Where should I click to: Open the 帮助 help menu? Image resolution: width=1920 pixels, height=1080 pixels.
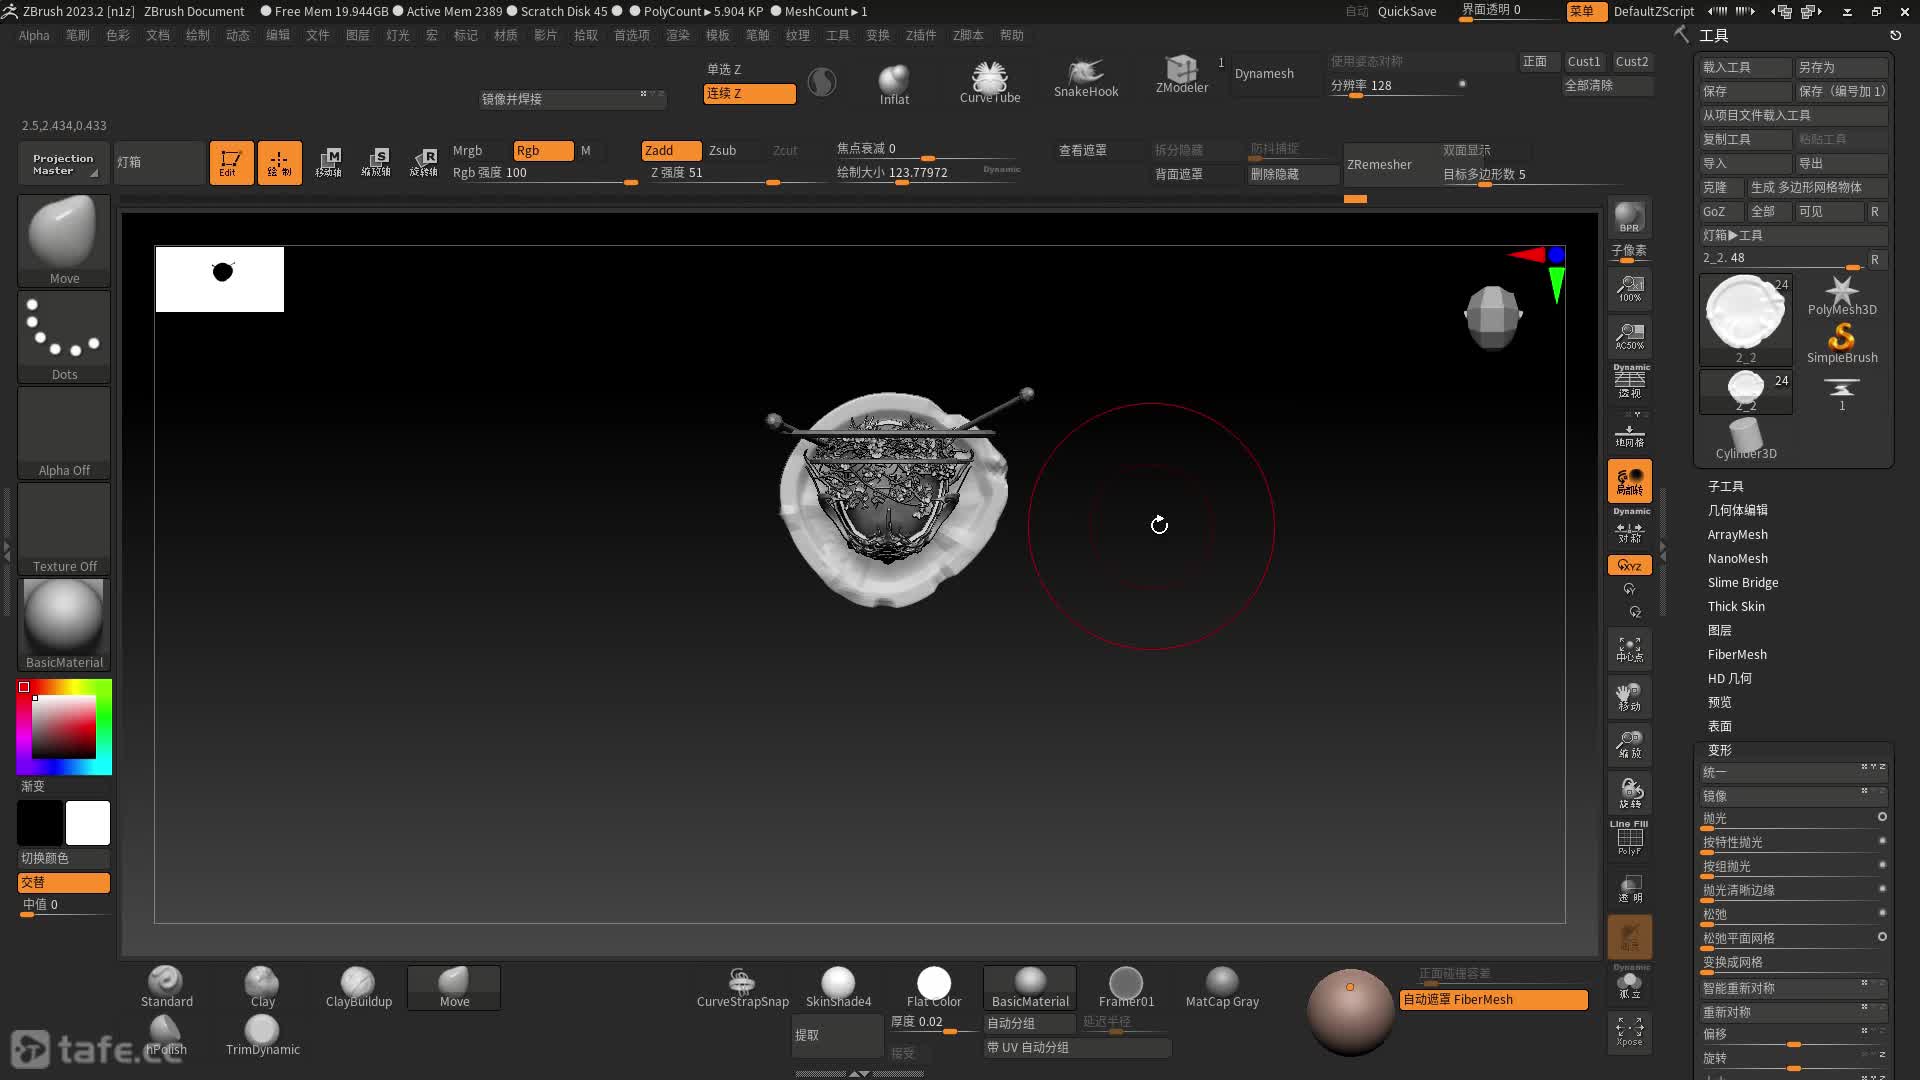point(1011,35)
